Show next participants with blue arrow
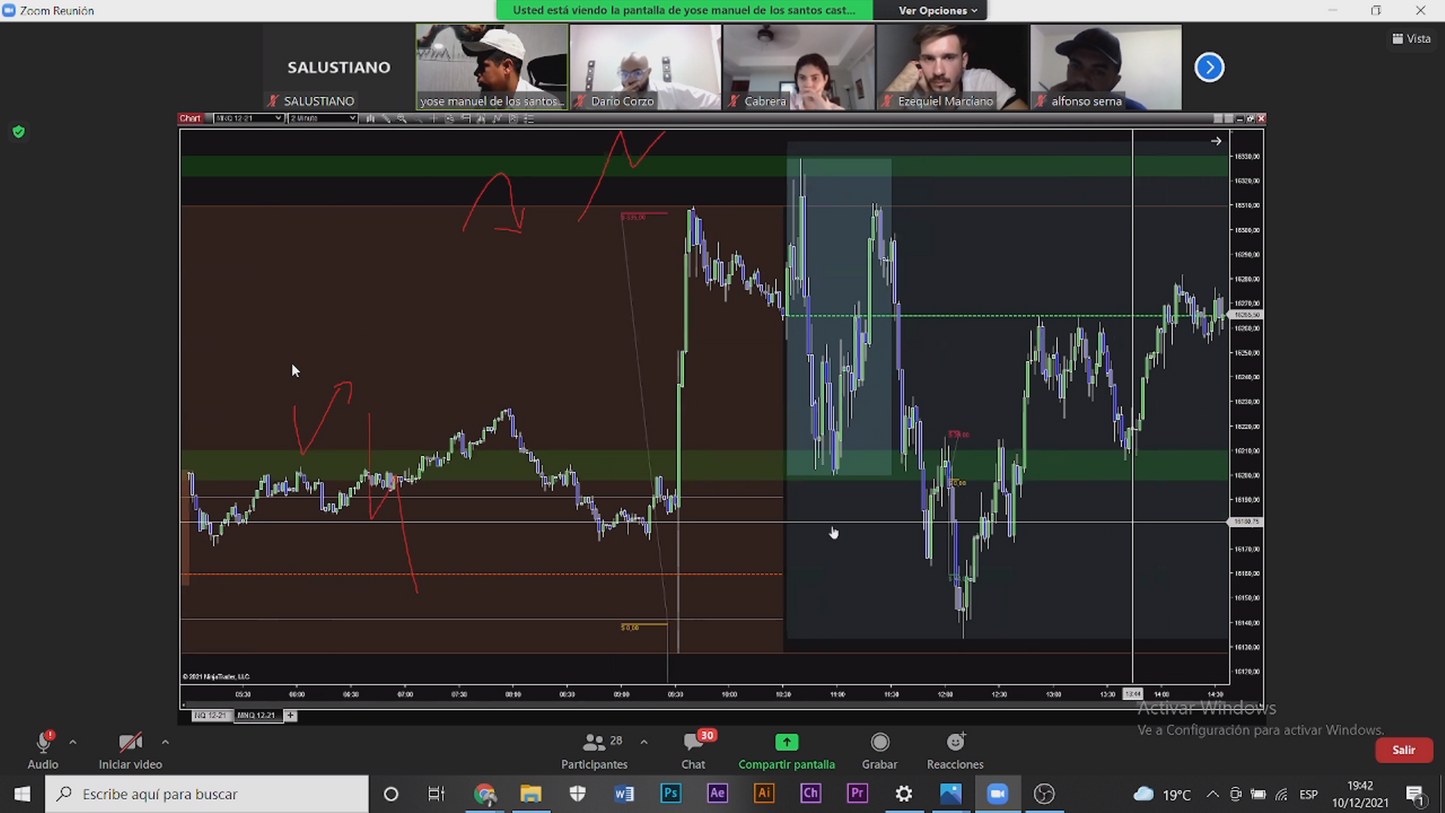Screen dimensions: 1445x813 point(1209,67)
